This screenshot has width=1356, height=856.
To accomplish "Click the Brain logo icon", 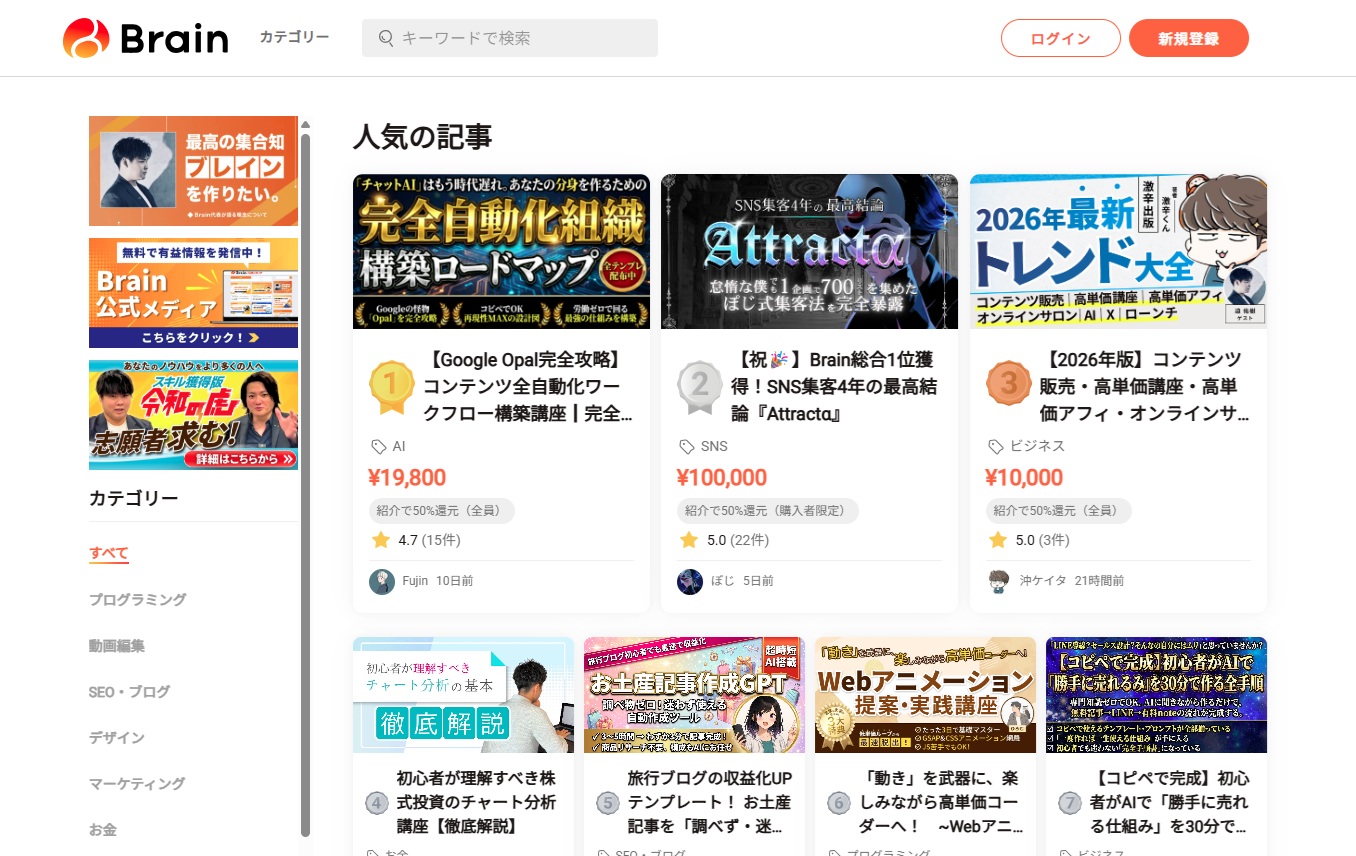I will click(x=86, y=39).
